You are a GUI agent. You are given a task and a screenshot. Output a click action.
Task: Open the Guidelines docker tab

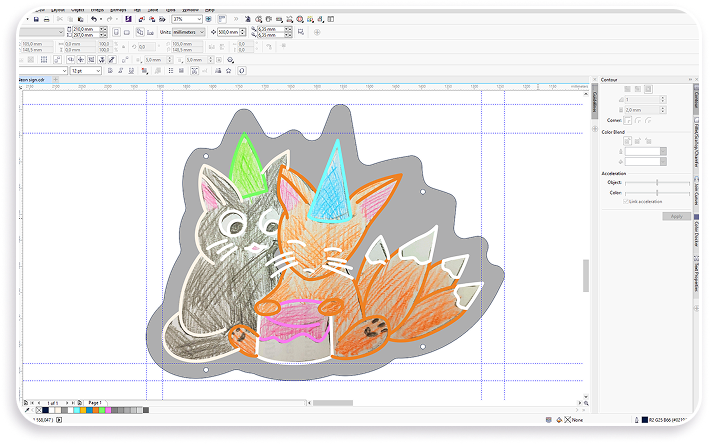(595, 102)
